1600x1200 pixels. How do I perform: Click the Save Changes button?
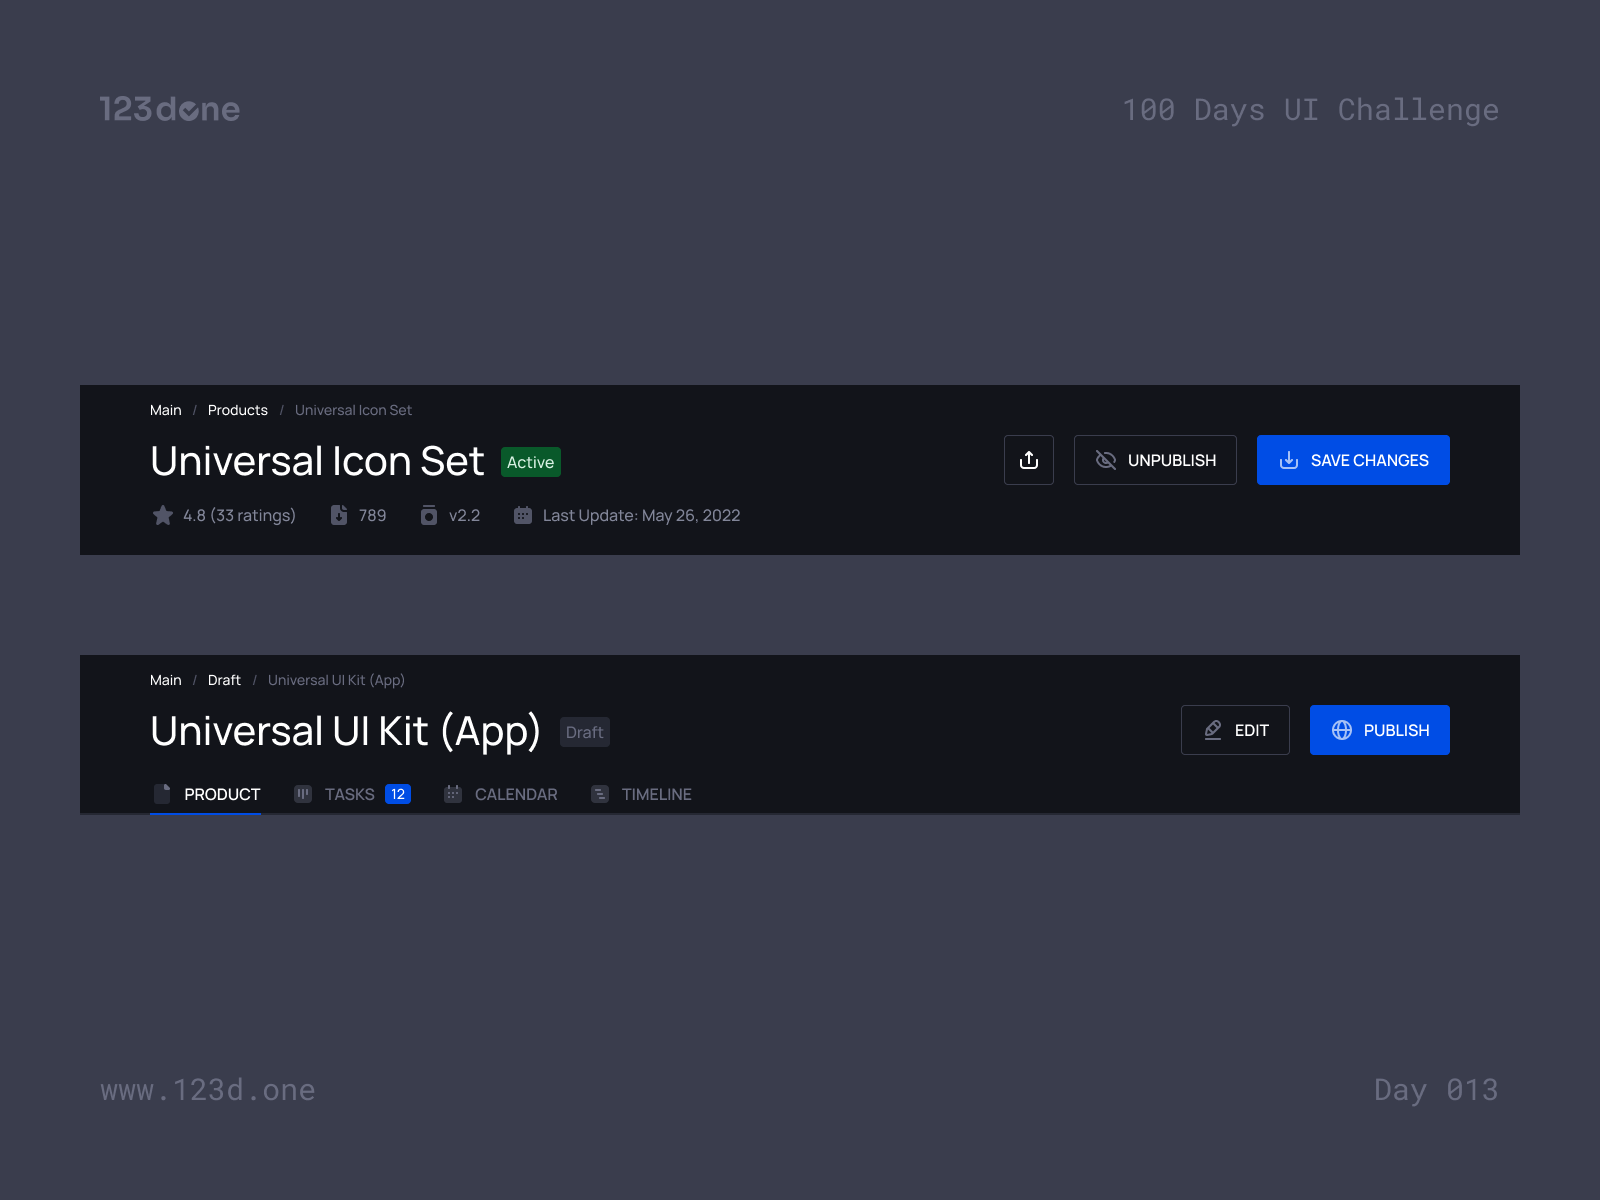pos(1353,460)
